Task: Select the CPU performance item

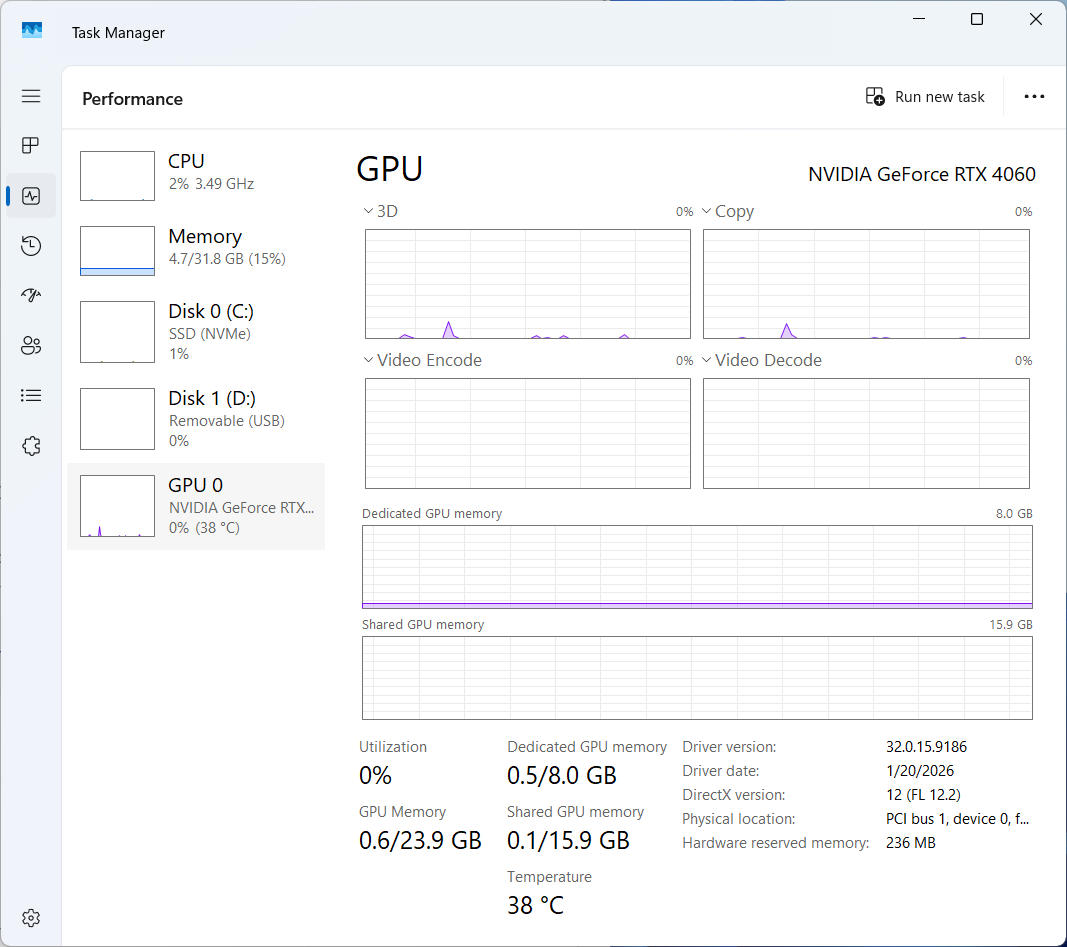Action: pos(196,175)
